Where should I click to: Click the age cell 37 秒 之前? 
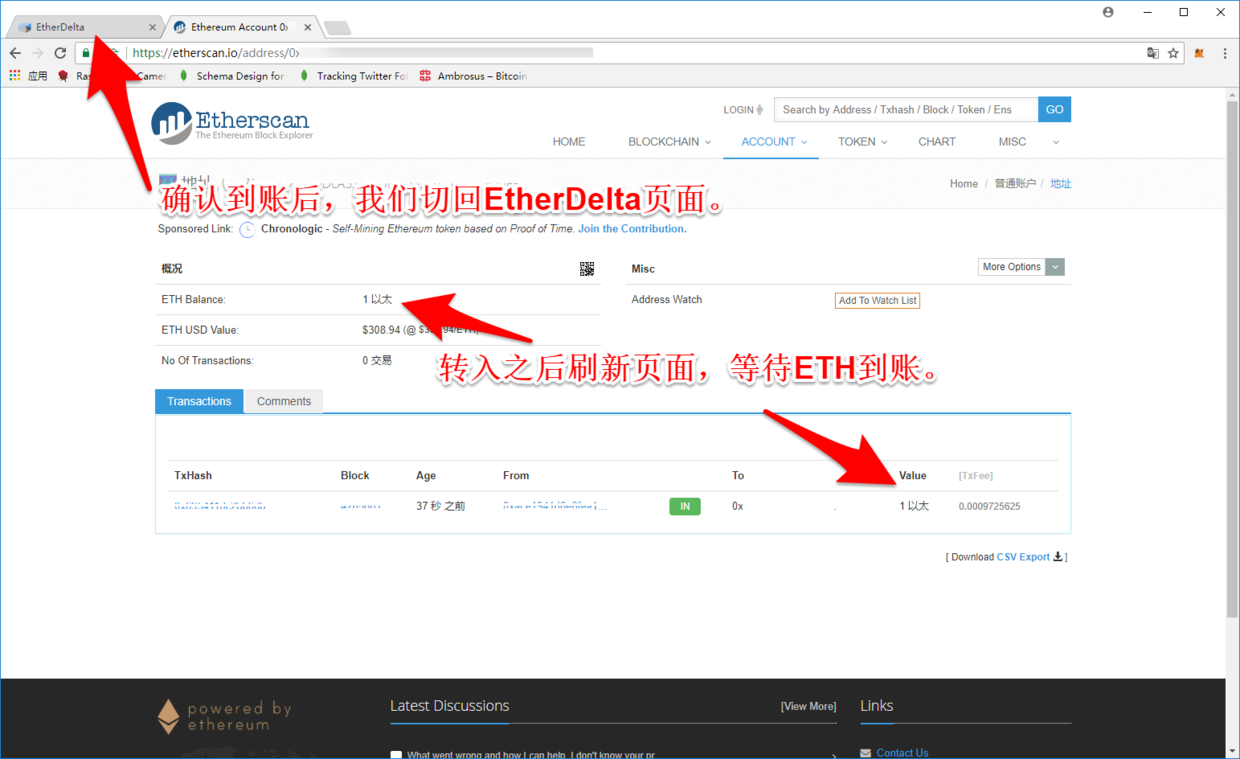click(x=440, y=506)
